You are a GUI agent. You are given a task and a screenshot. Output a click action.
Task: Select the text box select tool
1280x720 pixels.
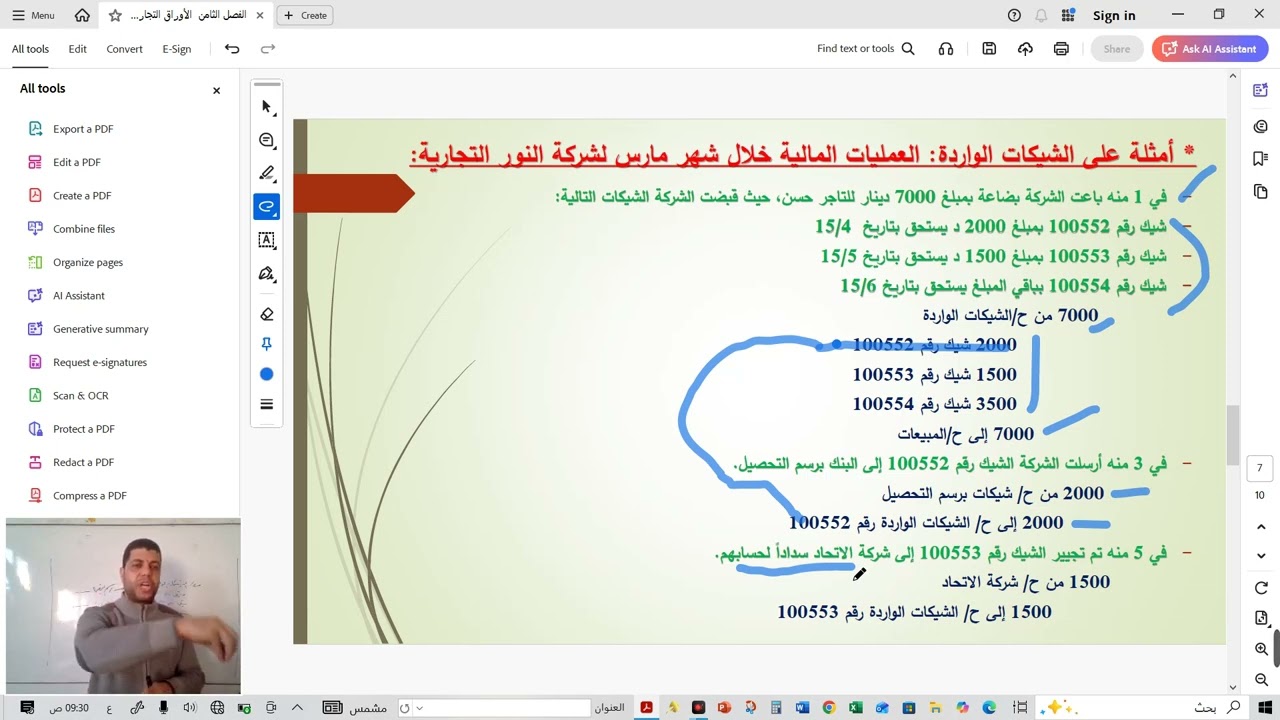pyautogui.click(x=266, y=240)
